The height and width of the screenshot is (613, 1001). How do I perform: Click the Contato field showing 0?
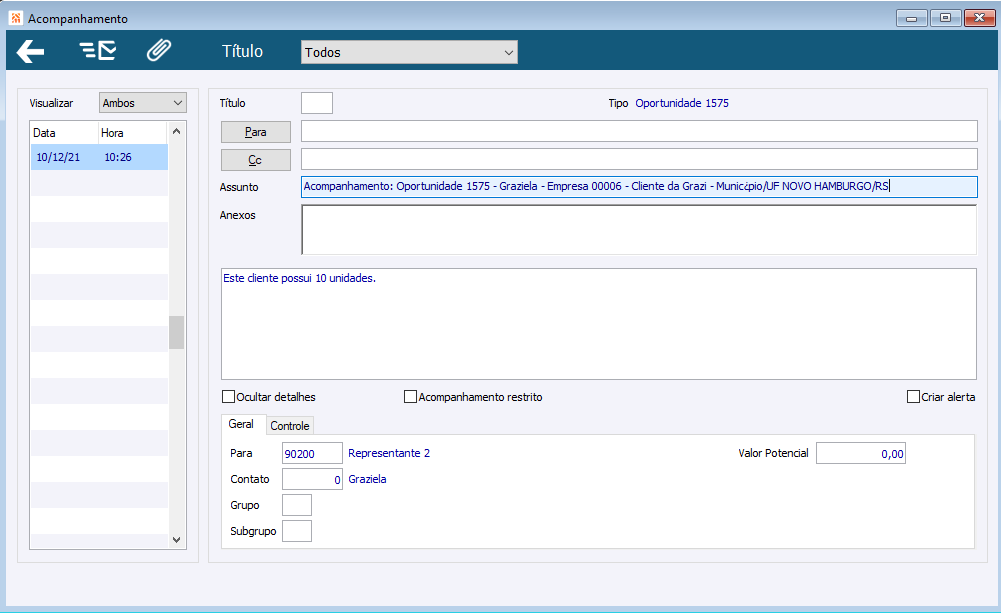pyautogui.click(x=312, y=479)
